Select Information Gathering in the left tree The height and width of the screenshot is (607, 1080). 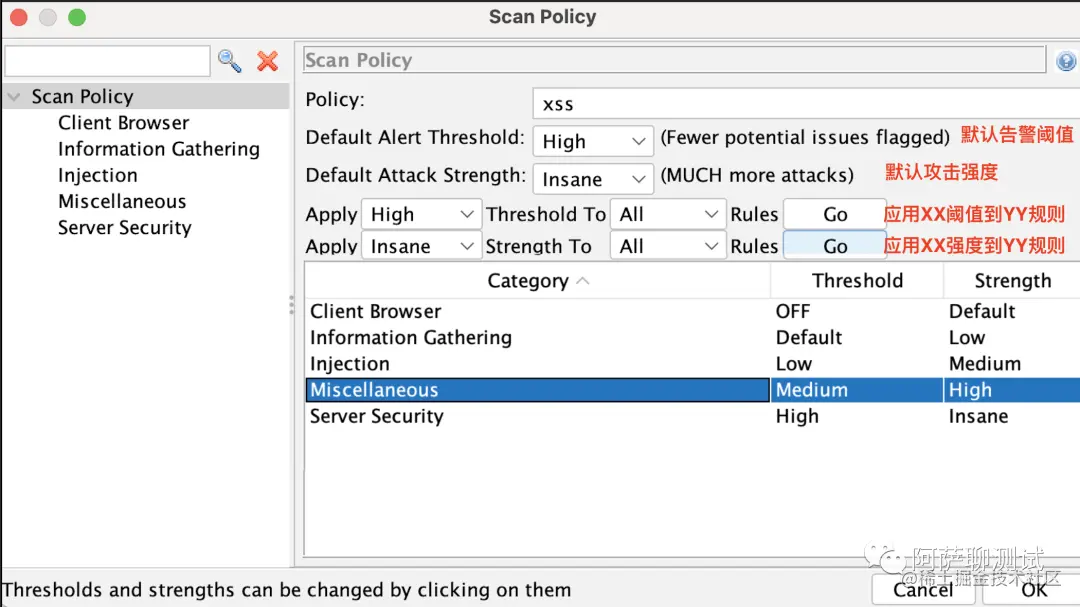coord(158,149)
